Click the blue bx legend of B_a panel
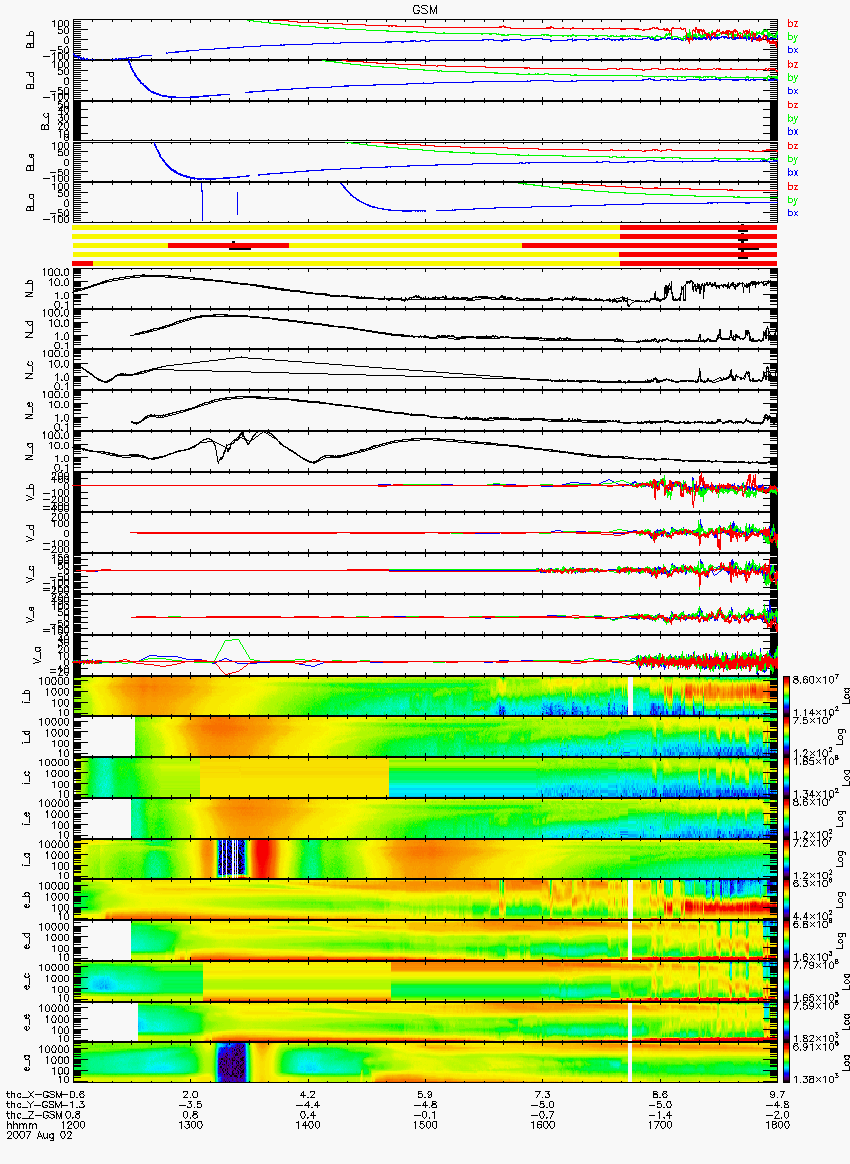Viewport: 850px width, 1164px height. coord(792,213)
